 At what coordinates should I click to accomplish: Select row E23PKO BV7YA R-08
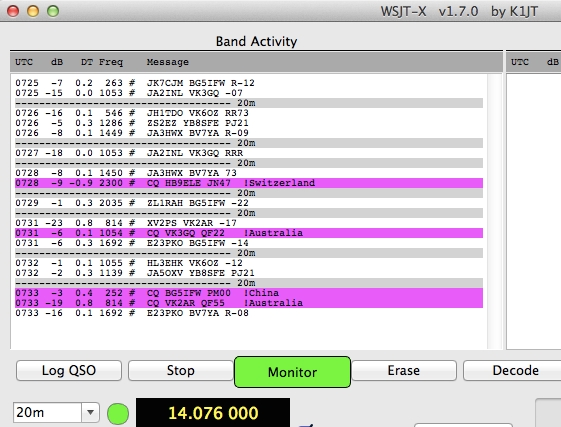[249, 313]
